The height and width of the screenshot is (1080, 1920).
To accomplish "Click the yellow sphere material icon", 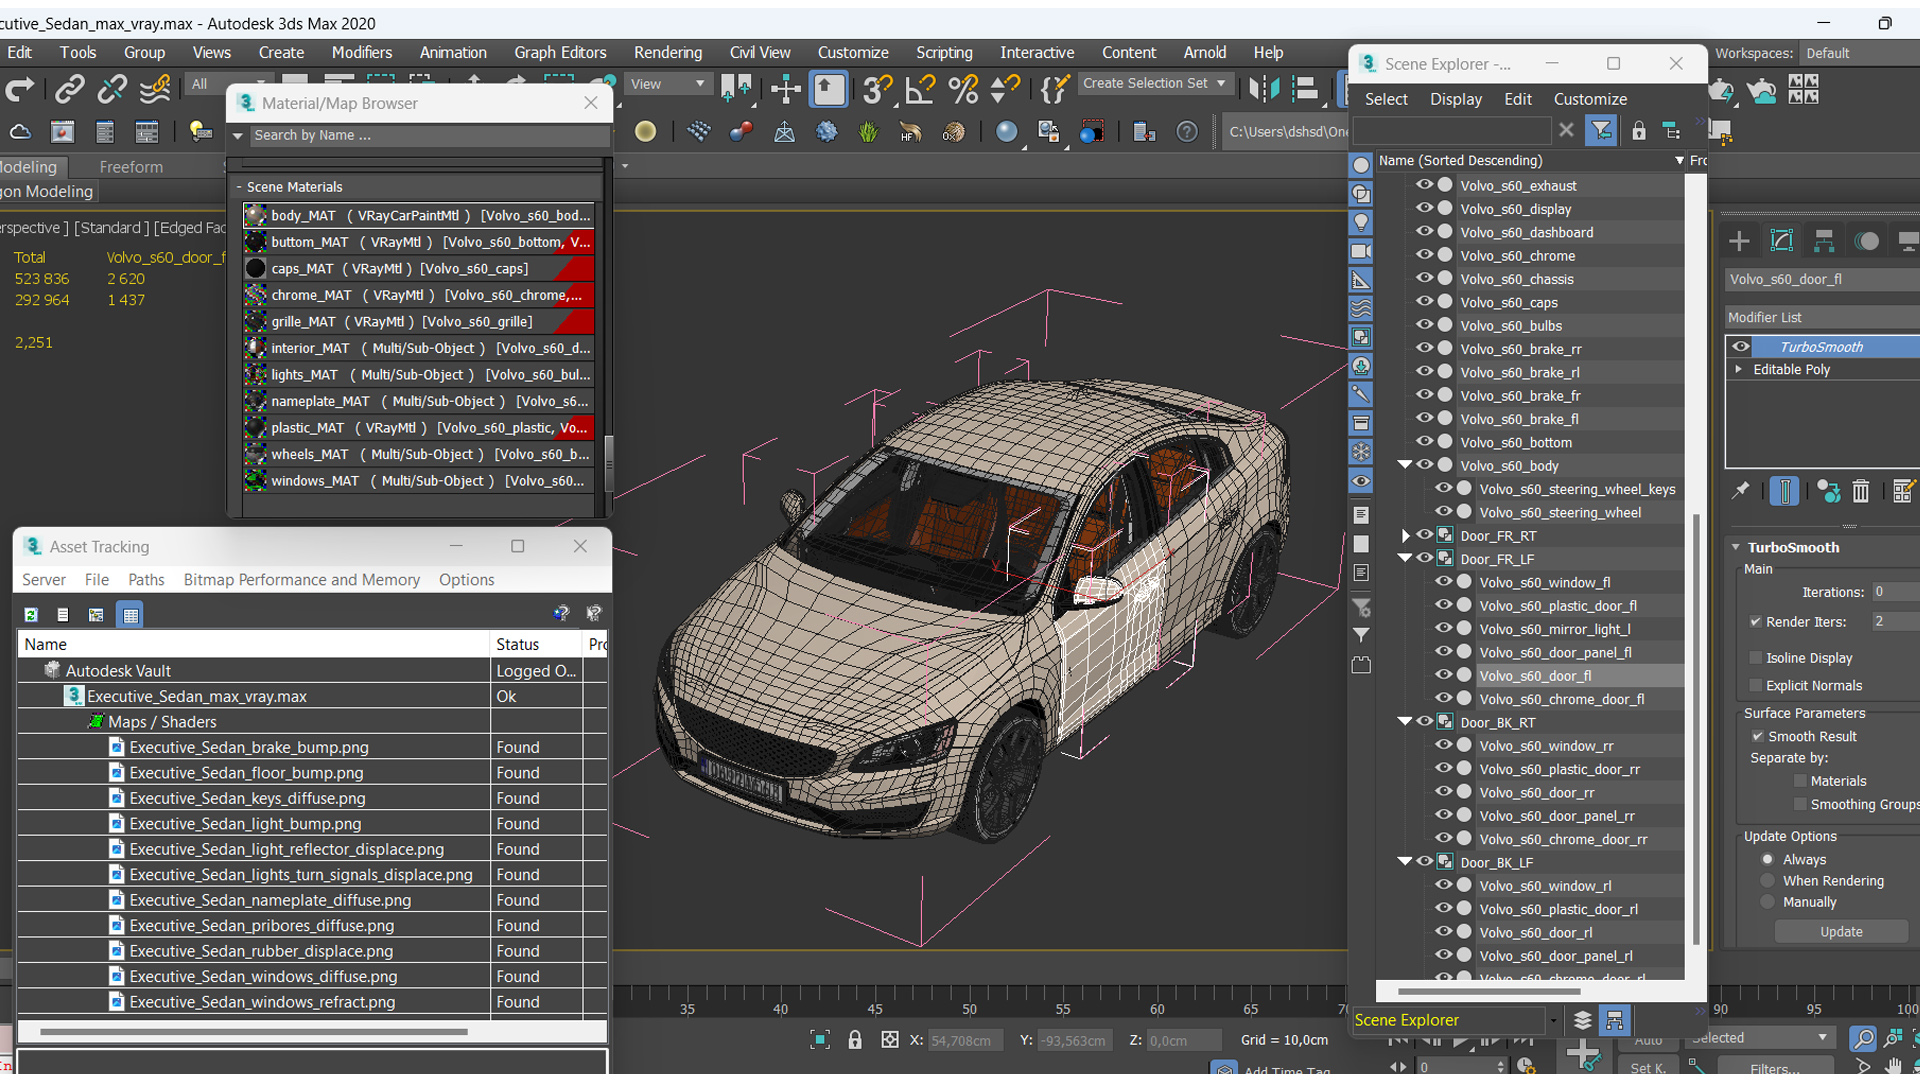I will point(645,132).
